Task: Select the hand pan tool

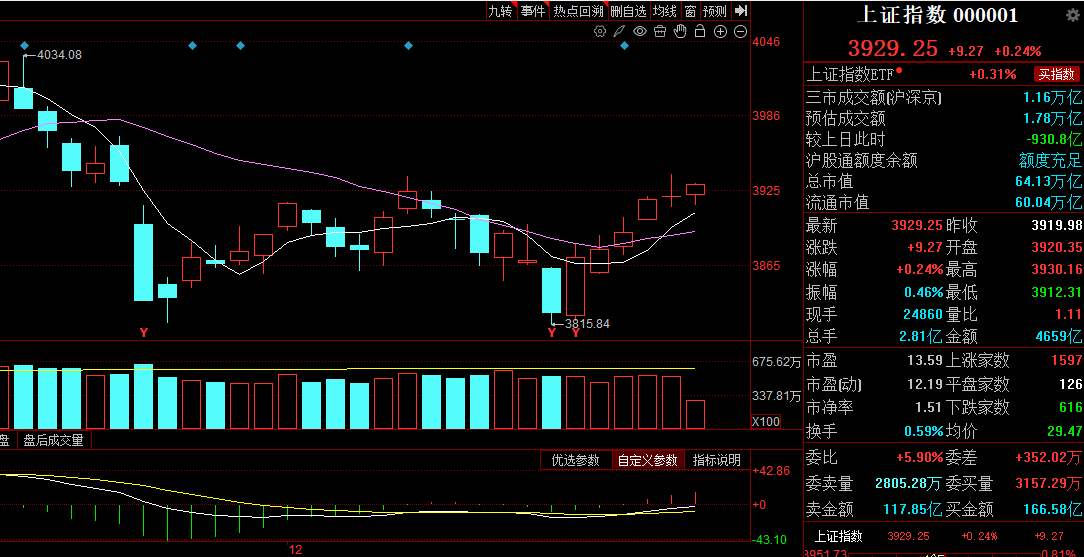Action: point(680,32)
